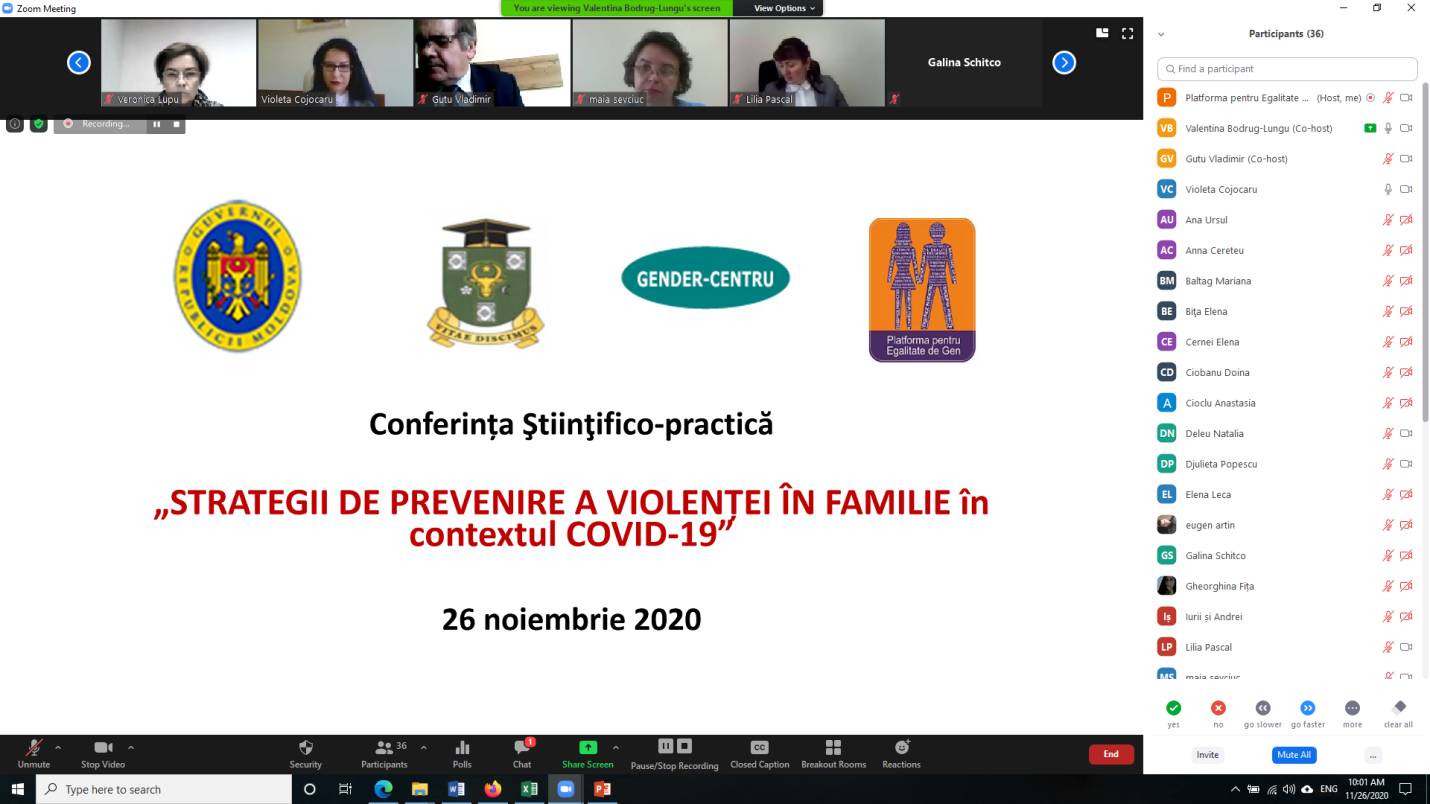The height and width of the screenshot is (804, 1430).
Task: Select maia sevciuc's video thumbnail
Action: point(650,63)
